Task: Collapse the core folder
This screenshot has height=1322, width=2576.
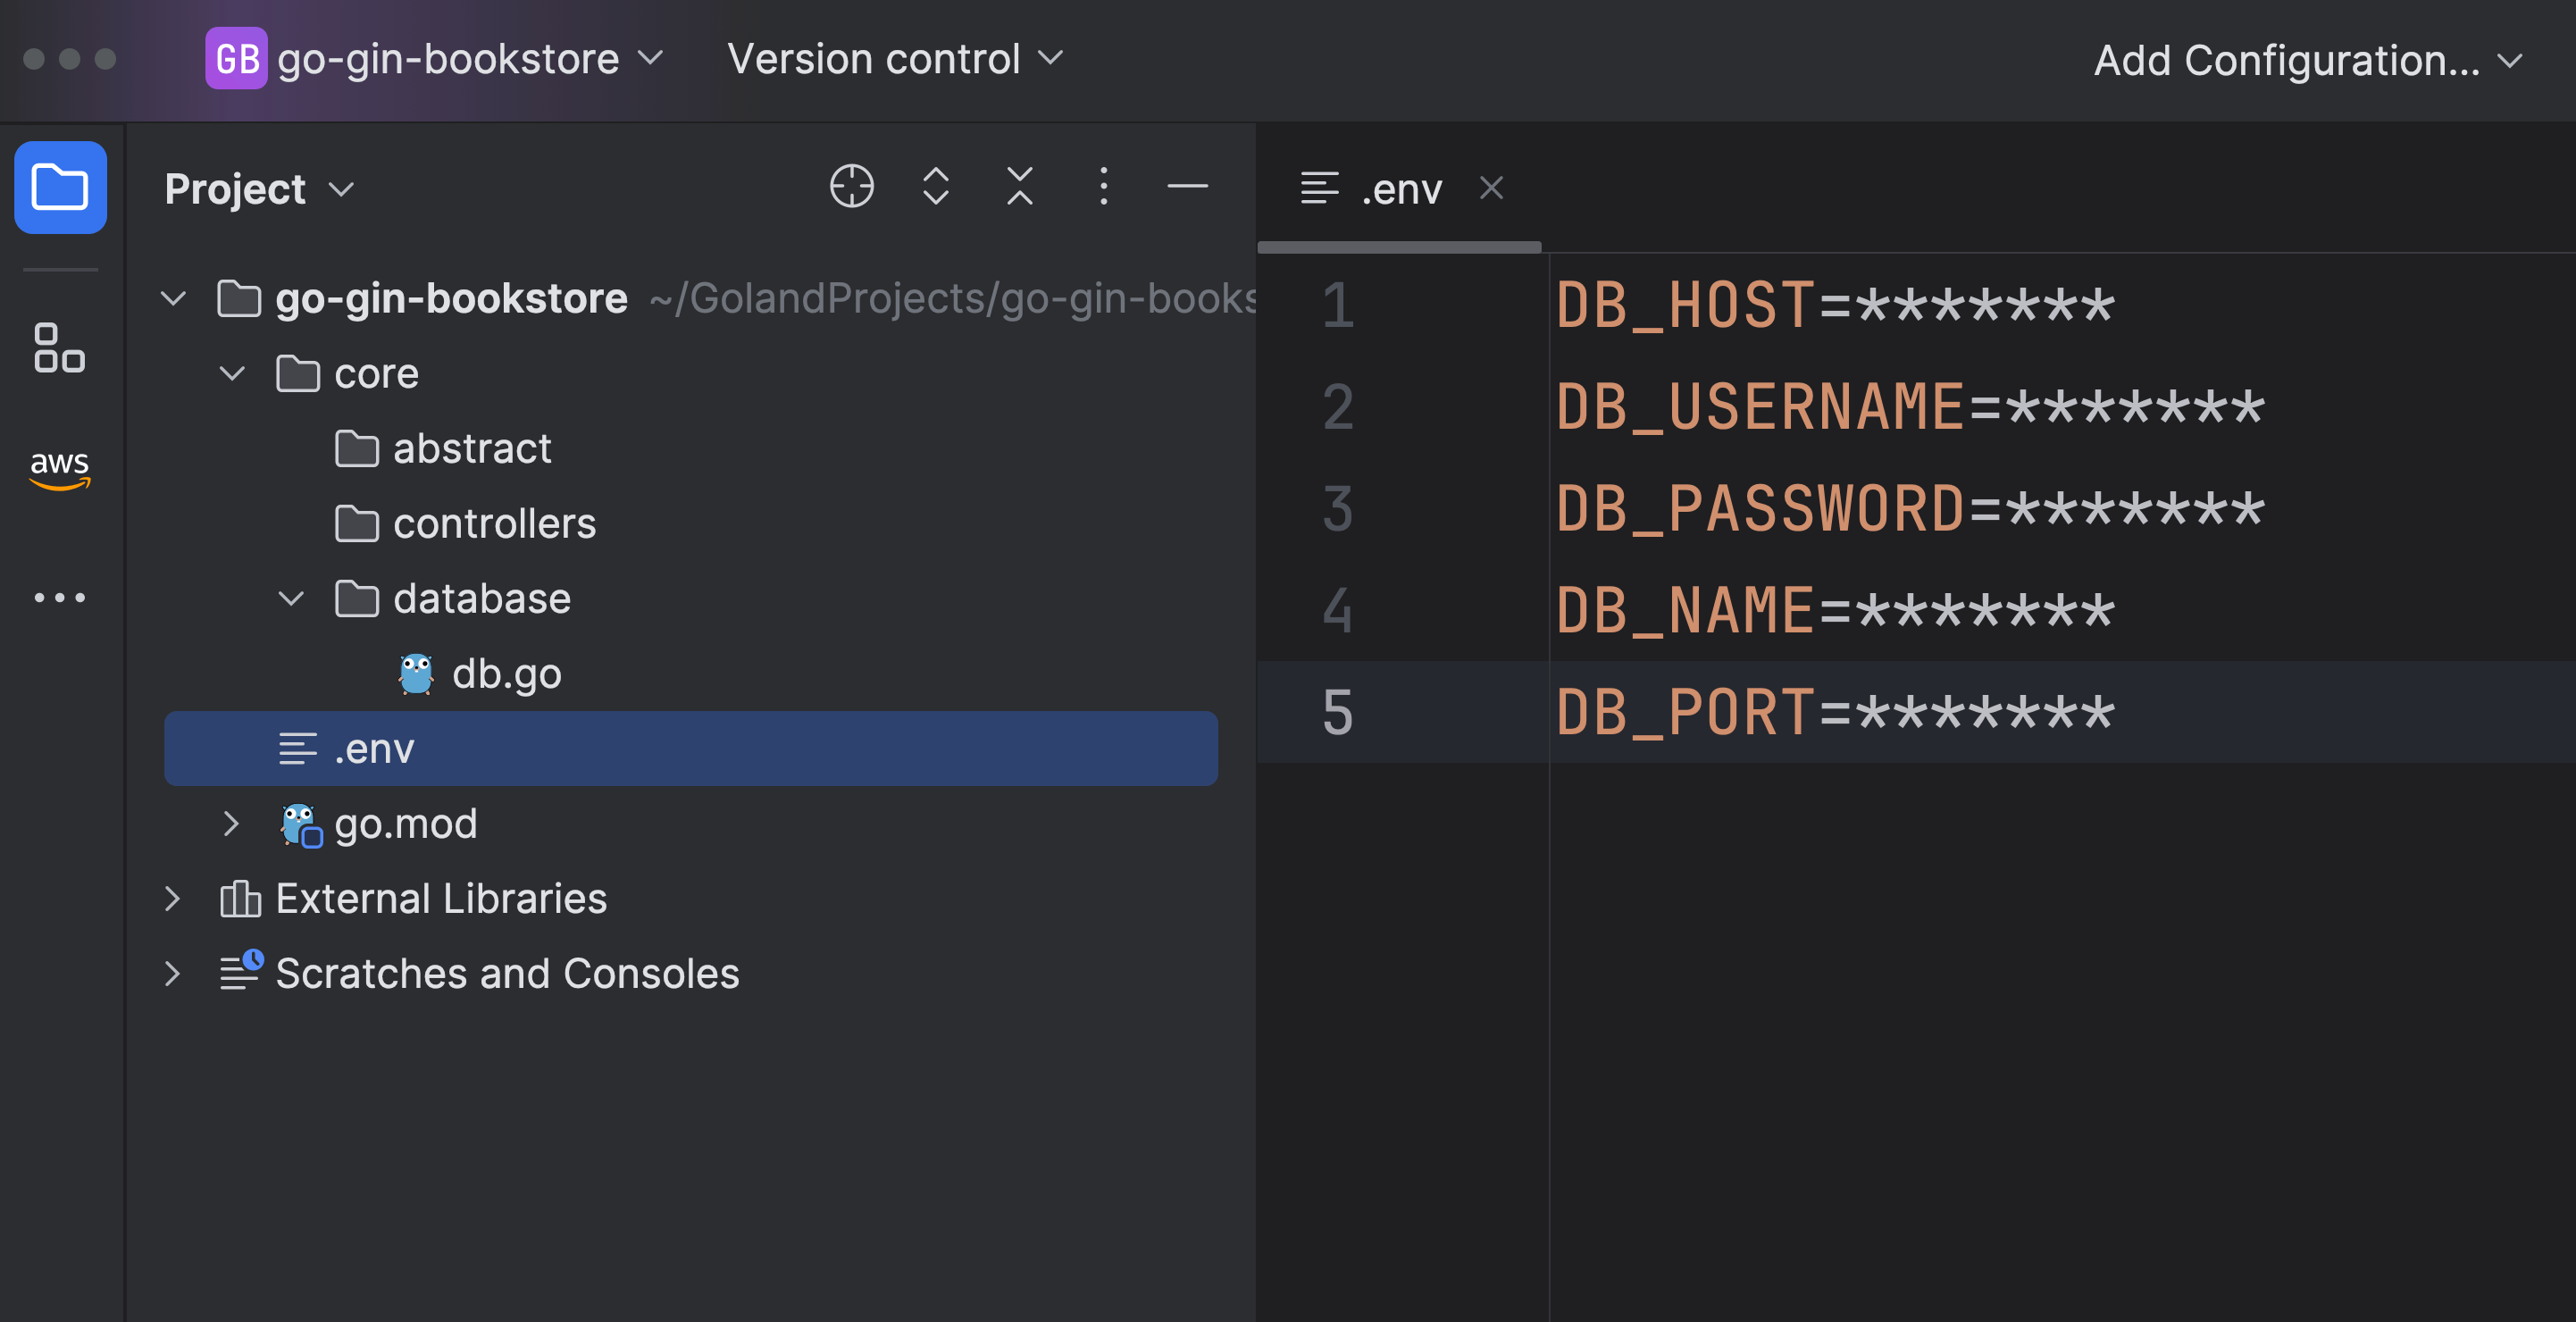Action: click(x=232, y=374)
